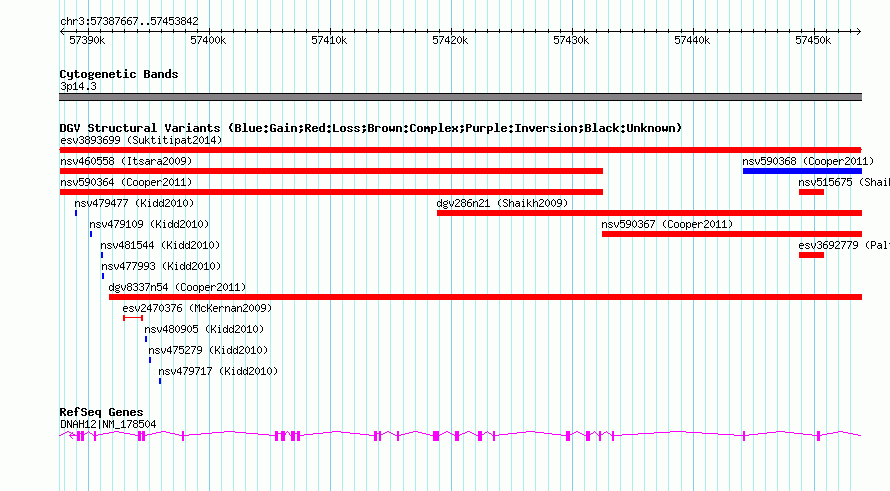
Task: Click the blue nsv480905 marker
Action: 146,339
